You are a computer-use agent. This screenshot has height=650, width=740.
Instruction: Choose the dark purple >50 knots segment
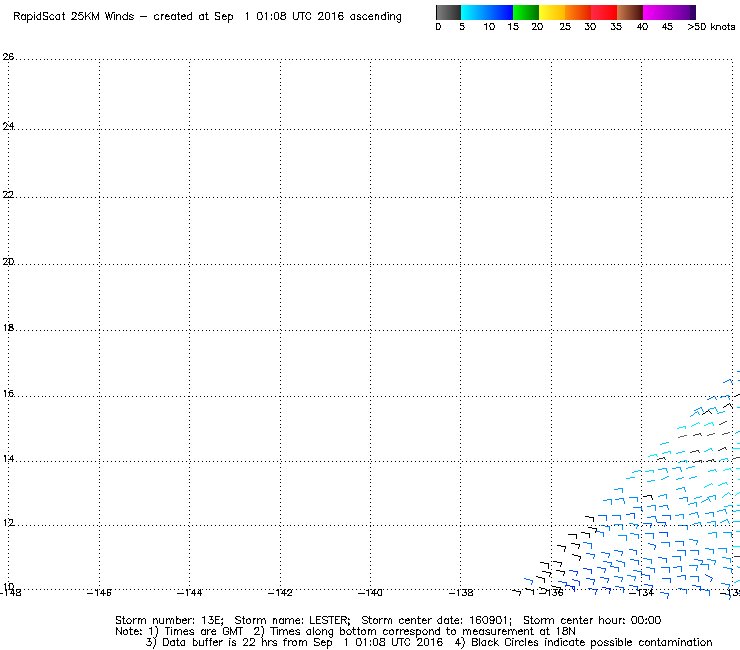(x=692, y=12)
